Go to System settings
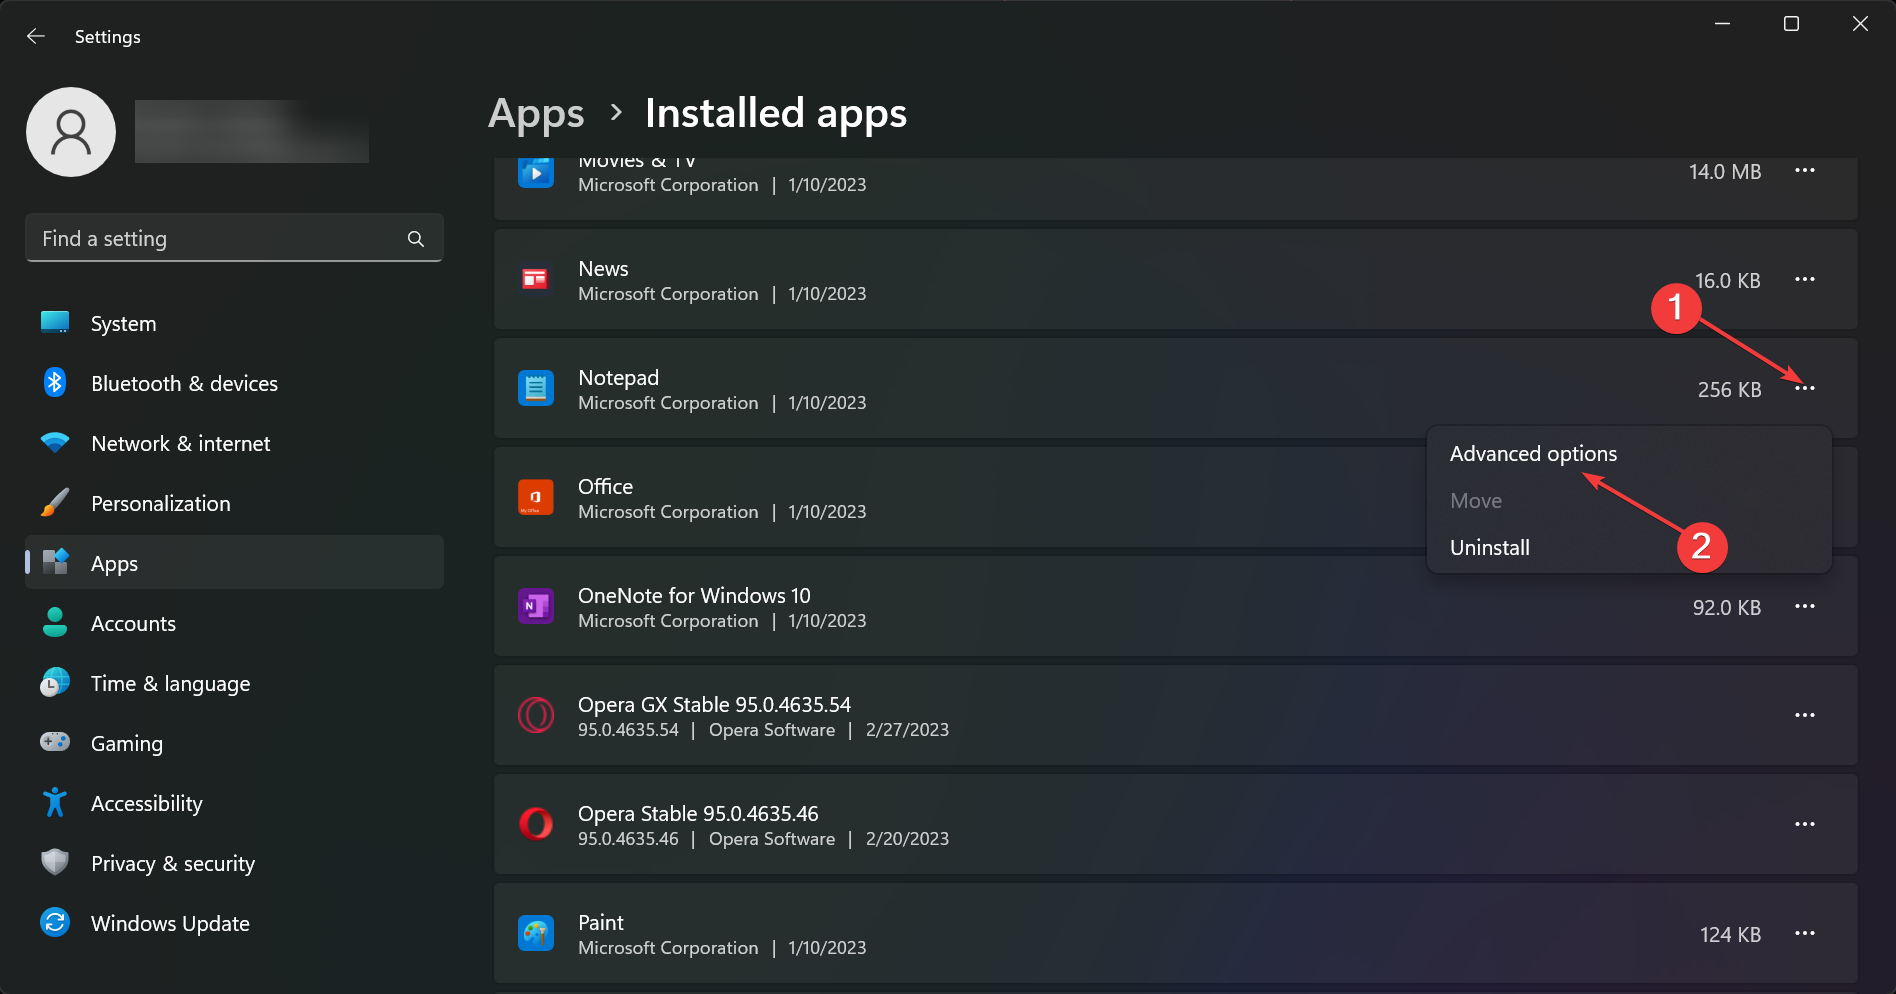The width and height of the screenshot is (1896, 994). point(234,323)
